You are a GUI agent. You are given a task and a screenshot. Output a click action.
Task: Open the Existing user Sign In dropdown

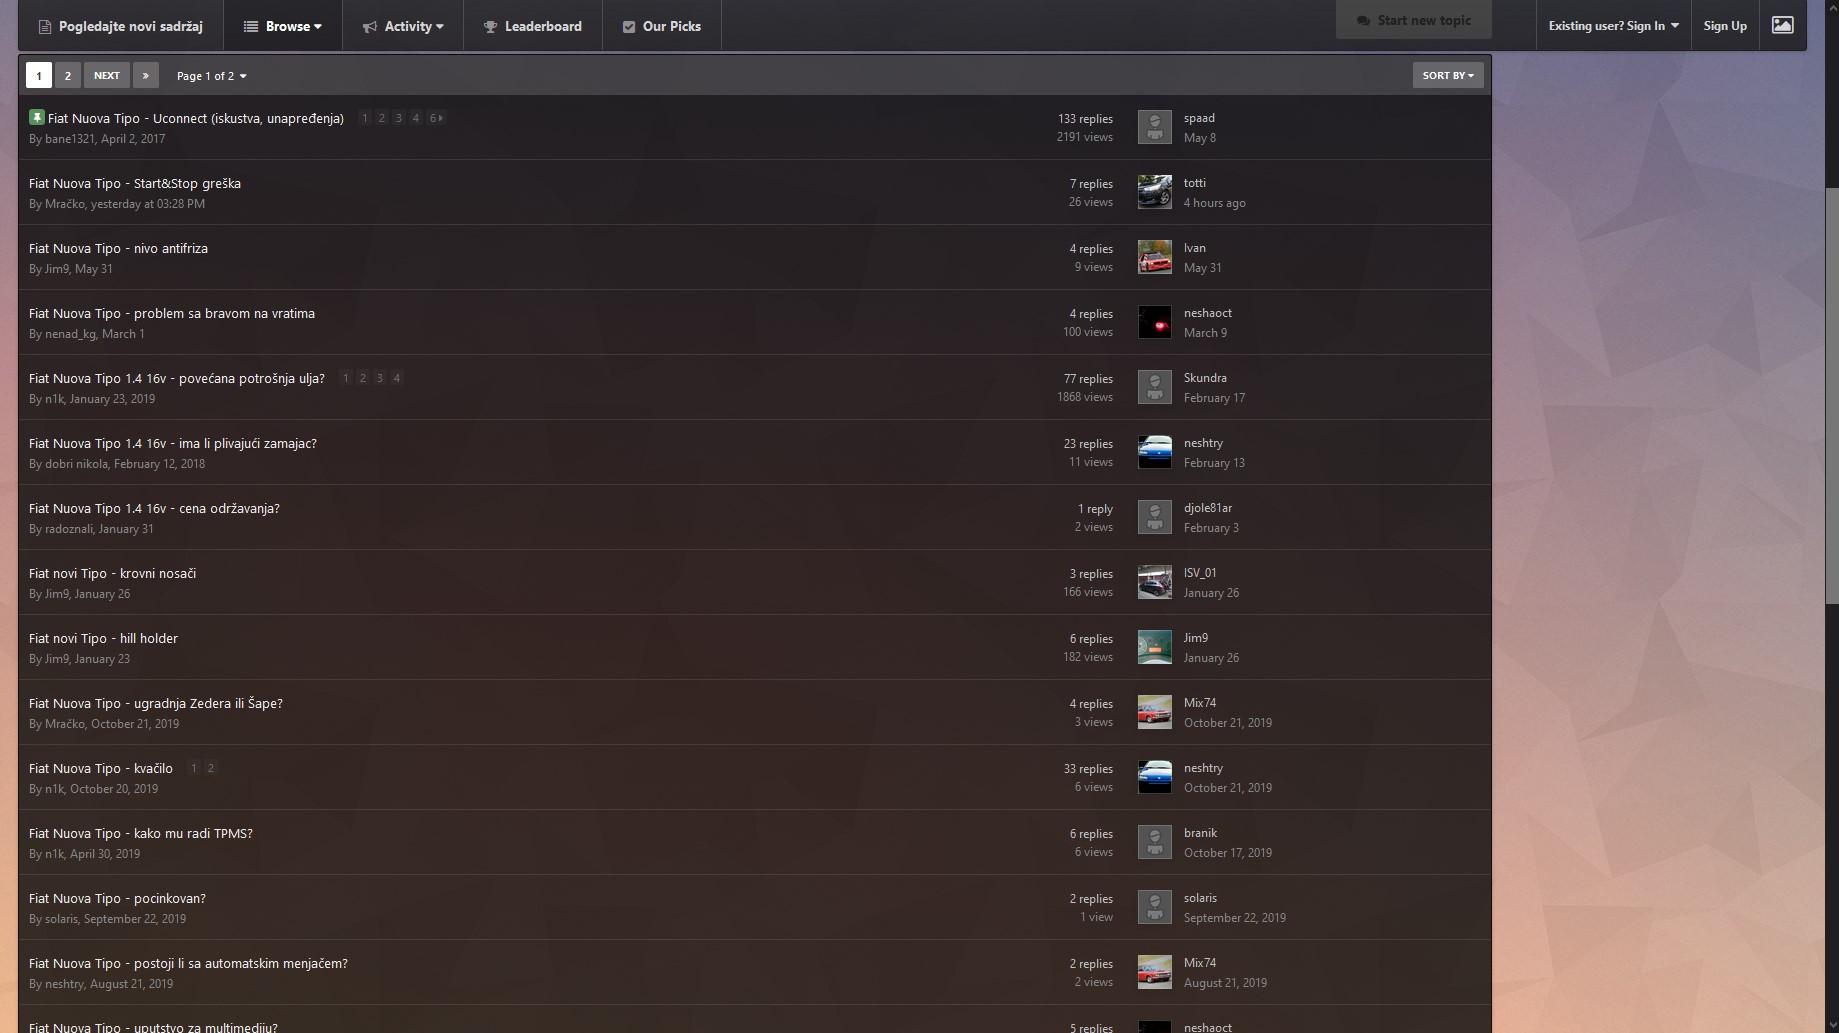point(1613,26)
